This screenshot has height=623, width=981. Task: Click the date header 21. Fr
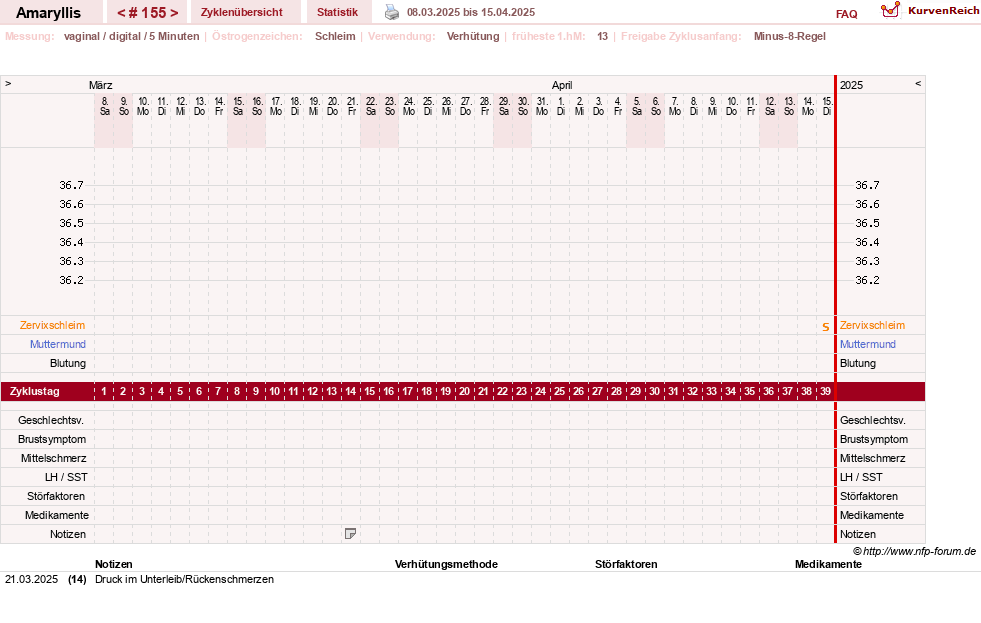tap(352, 106)
